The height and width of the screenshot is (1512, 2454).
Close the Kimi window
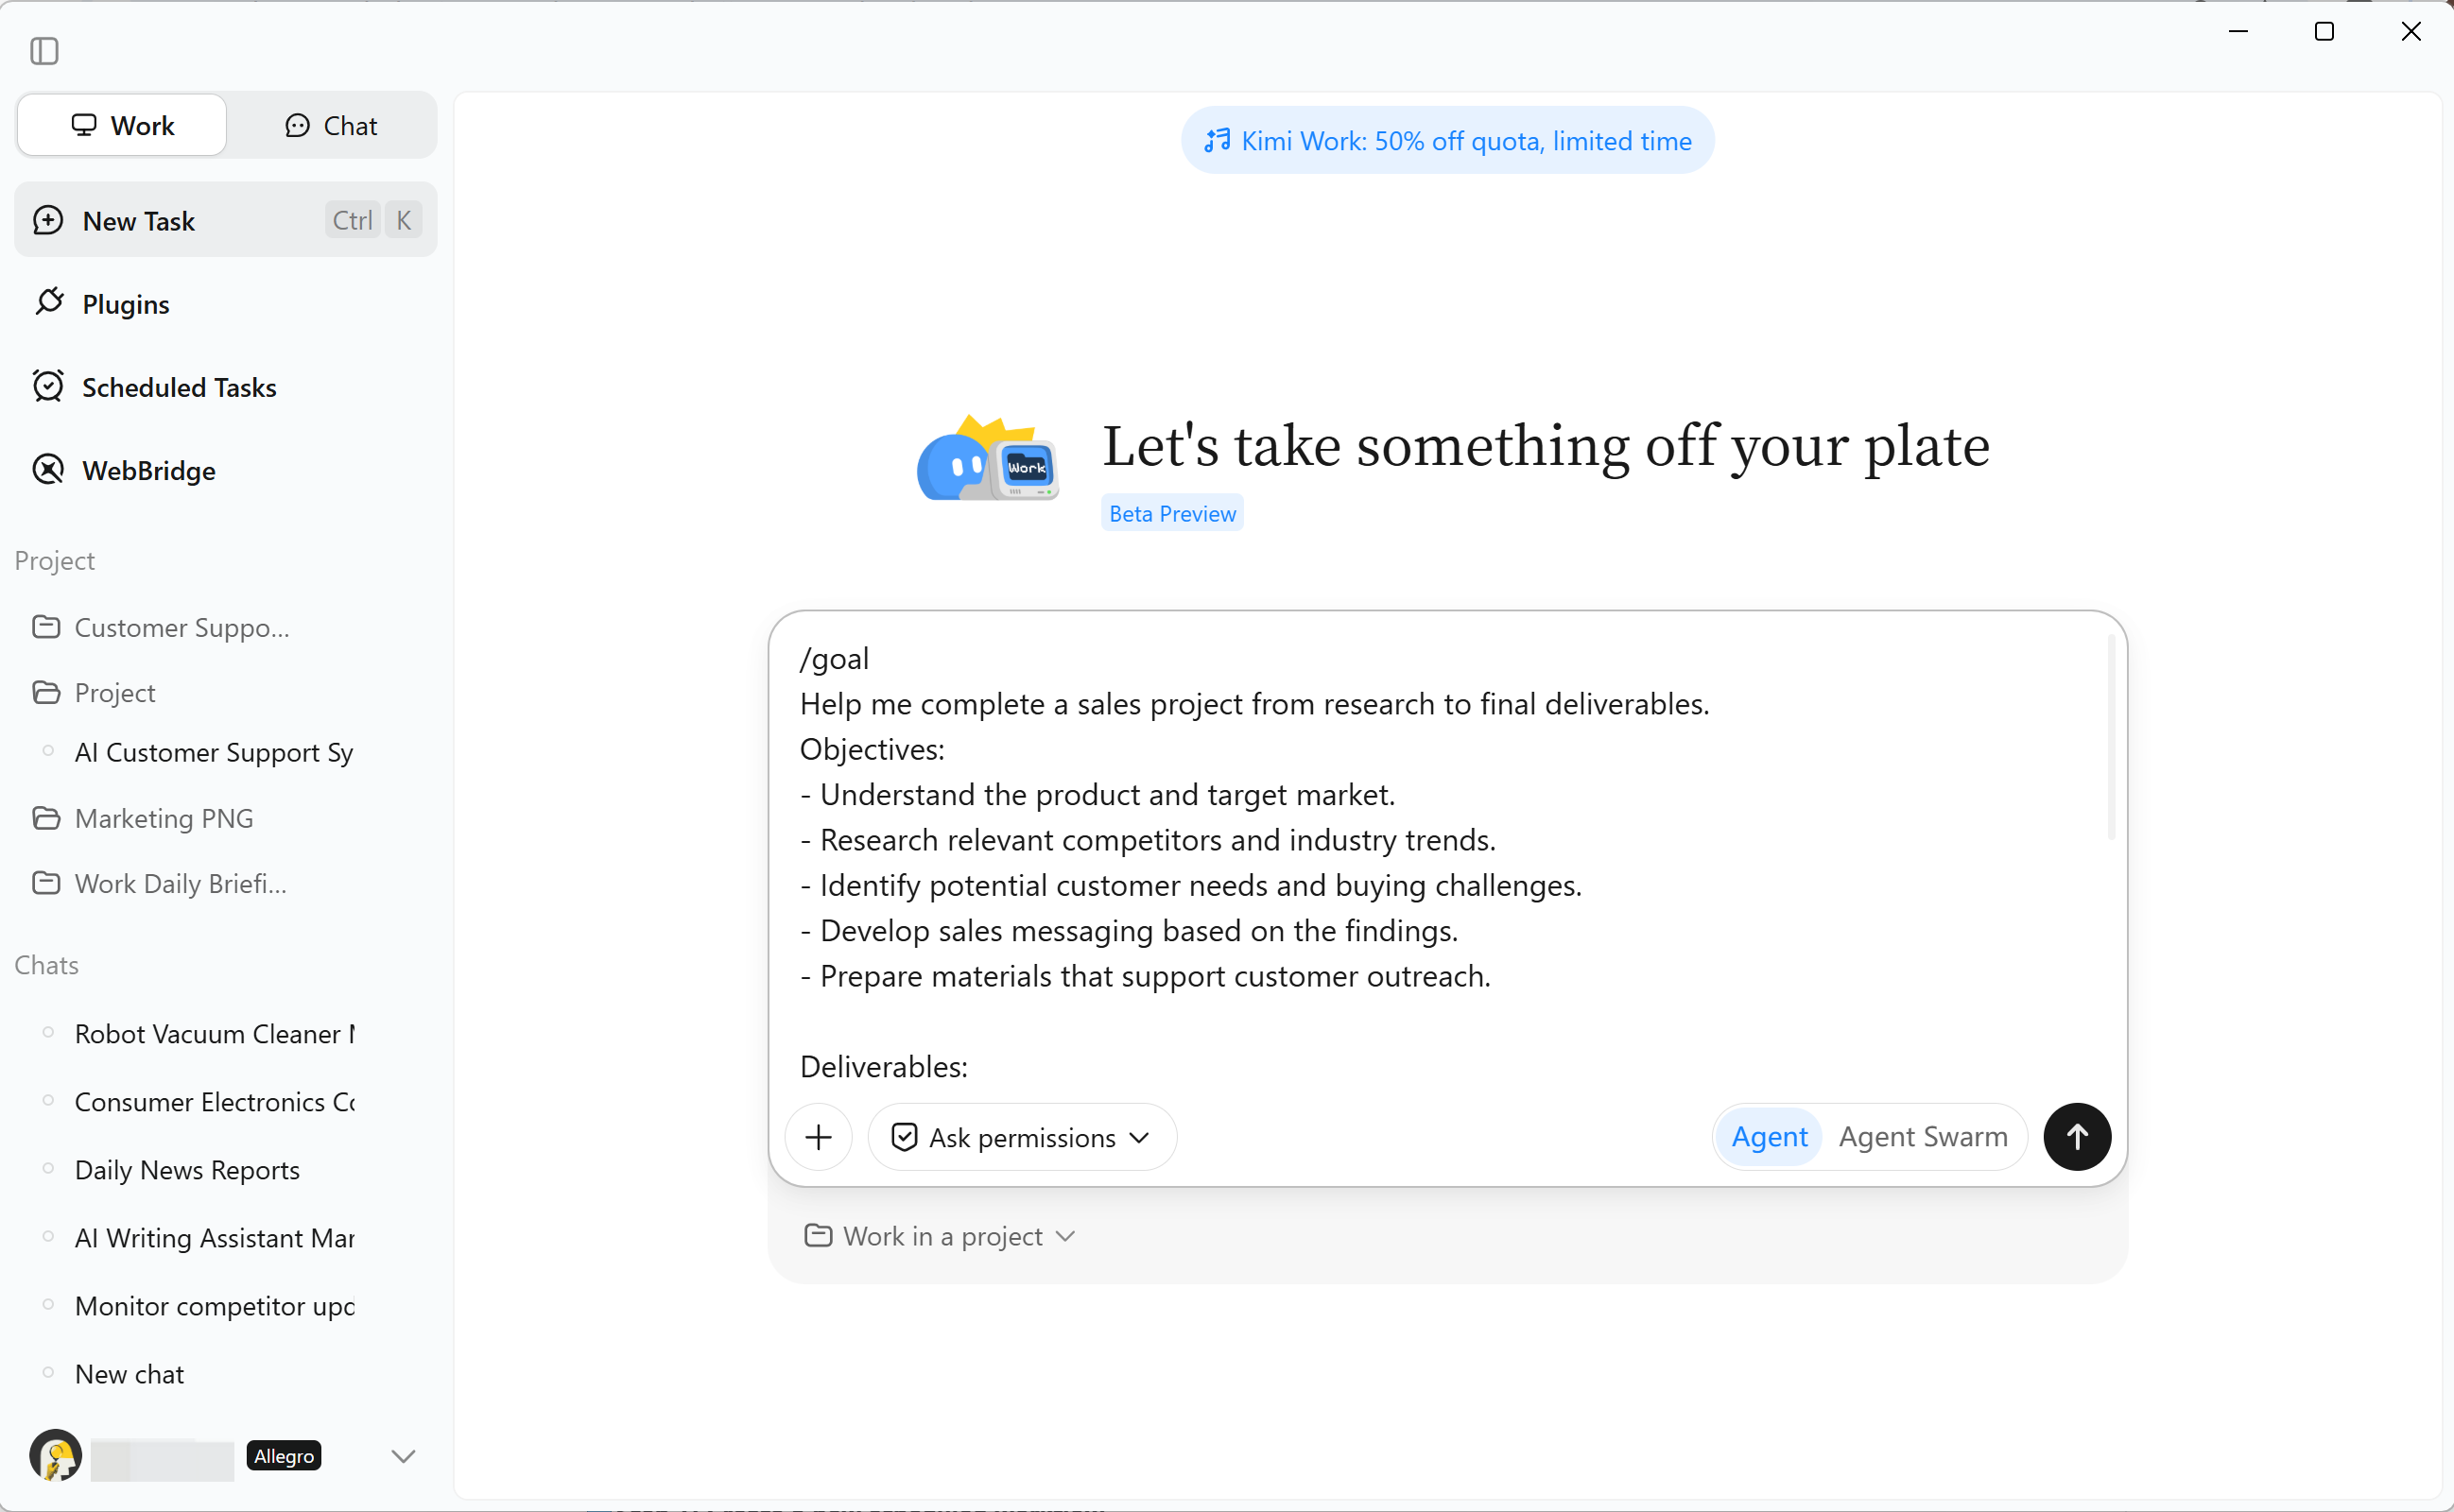[2410, 32]
